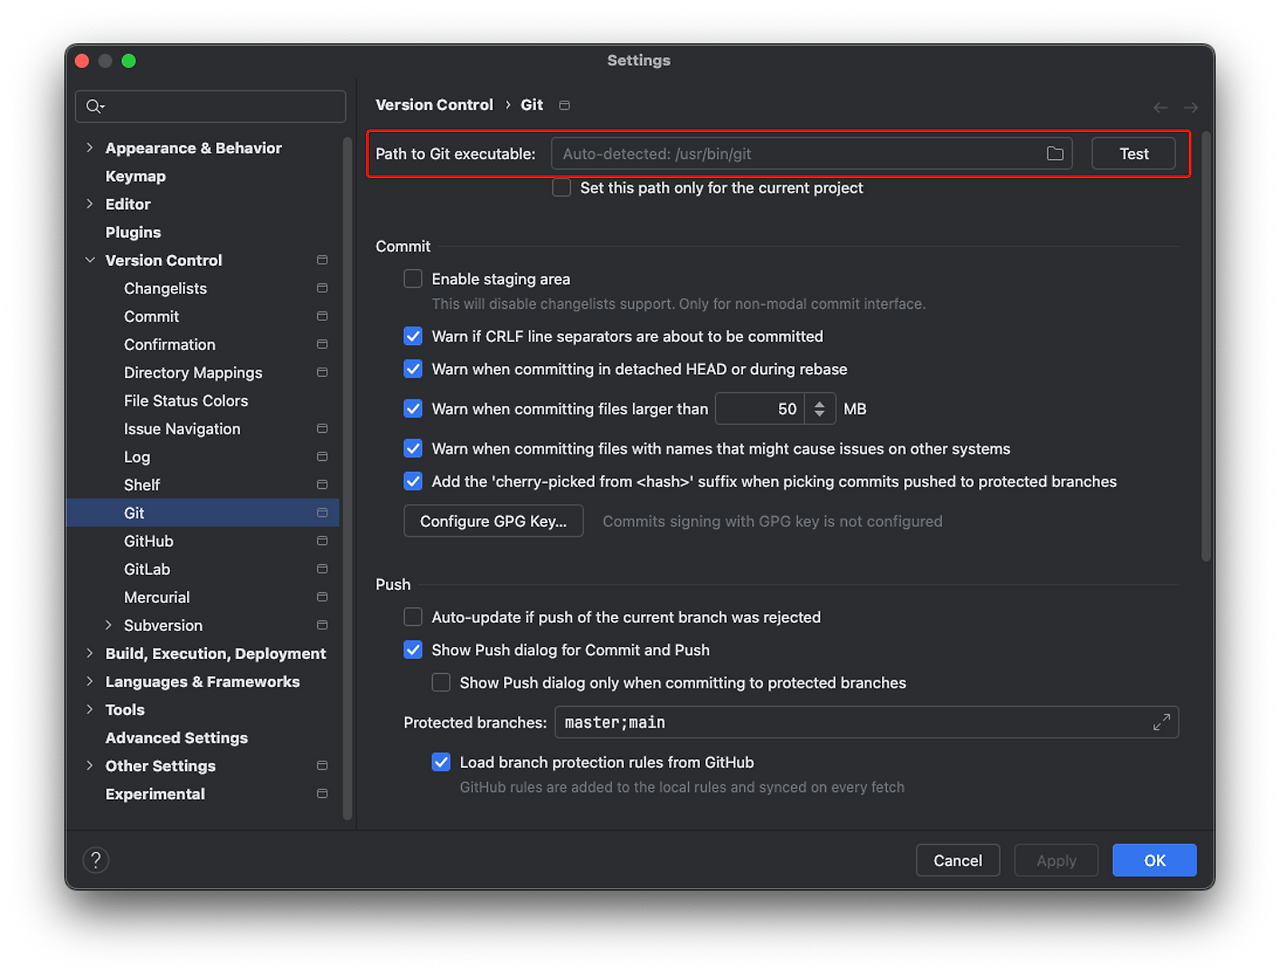1280x976 pixels.
Task: Open the folder browser for Git executable path
Action: click(1054, 153)
